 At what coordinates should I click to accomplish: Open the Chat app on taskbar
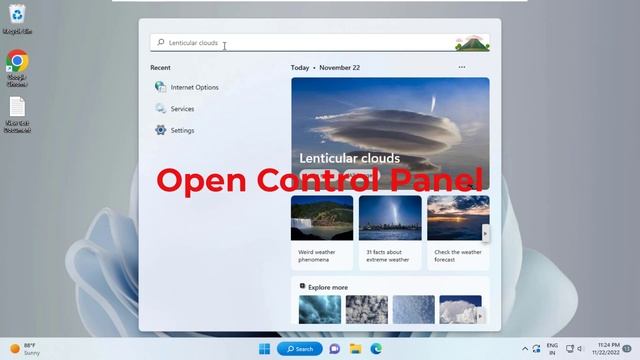[x=335, y=349]
